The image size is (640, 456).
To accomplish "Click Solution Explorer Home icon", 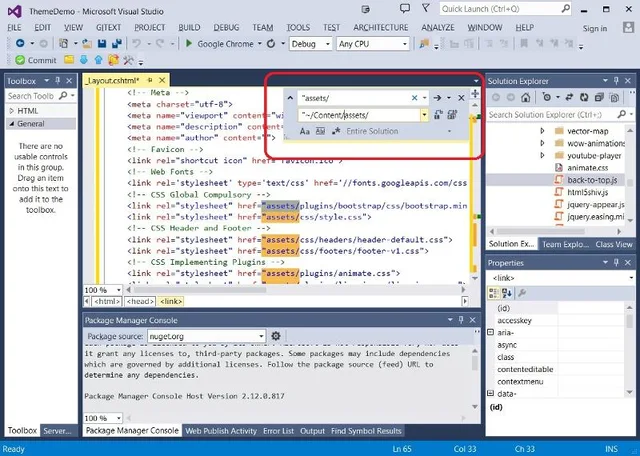I will (x=526, y=97).
